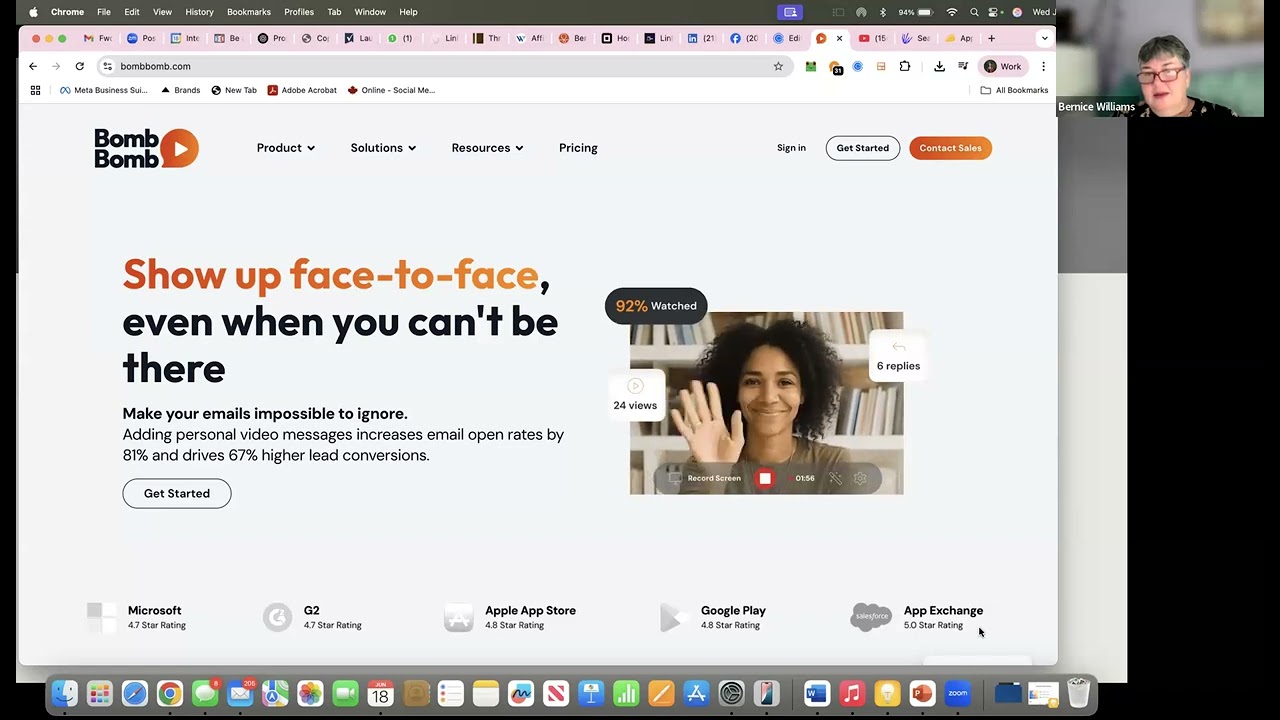The image size is (1280, 720).
Task: Click the red stop recording button
Action: point(765,478)
